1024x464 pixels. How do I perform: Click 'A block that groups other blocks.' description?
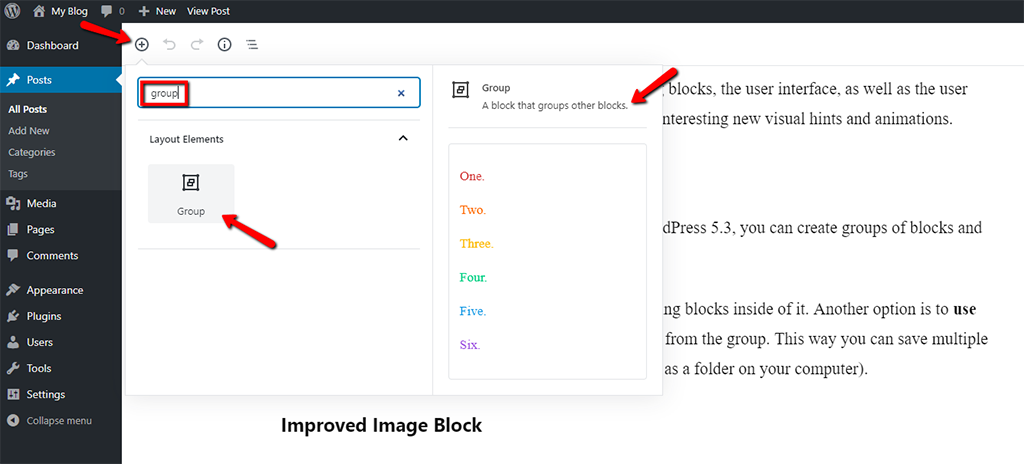tap(555, 105)
